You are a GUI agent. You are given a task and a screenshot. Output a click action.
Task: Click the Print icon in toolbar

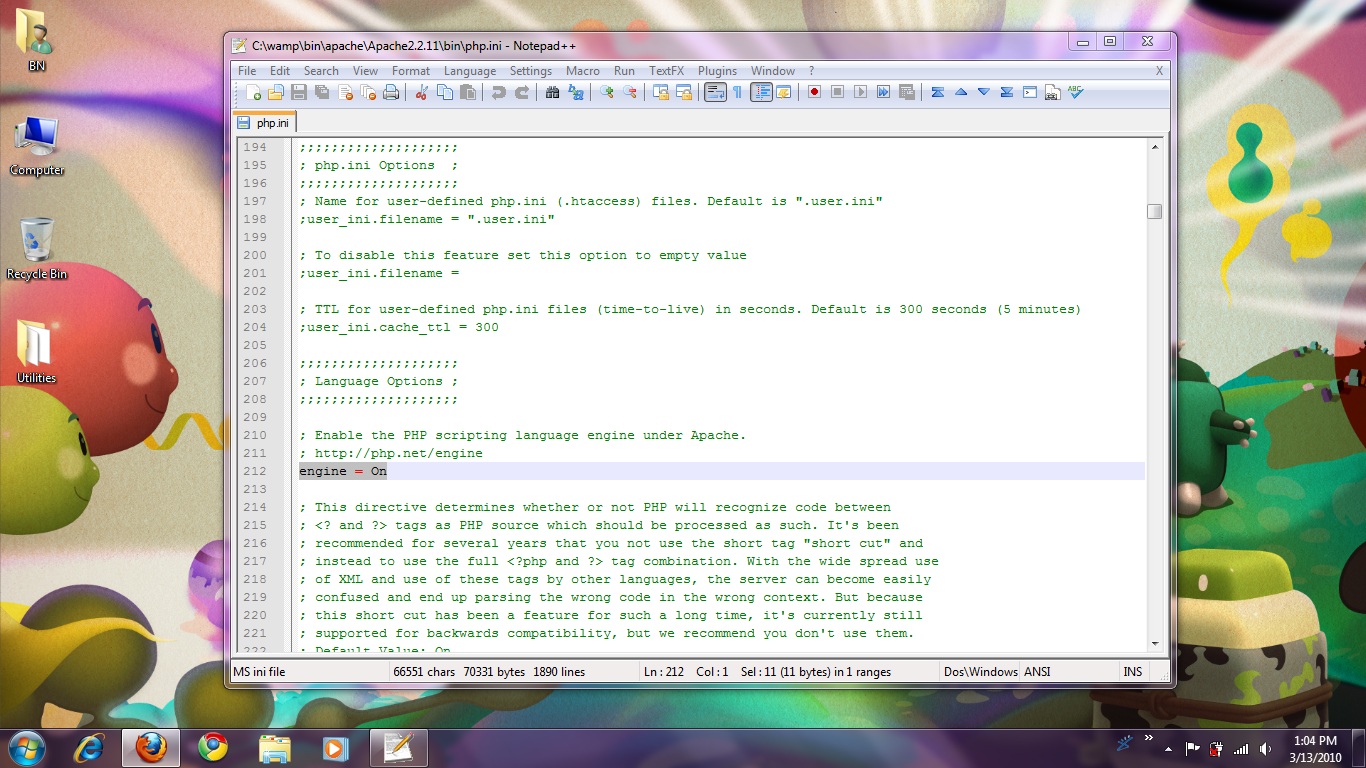(391, 92)
